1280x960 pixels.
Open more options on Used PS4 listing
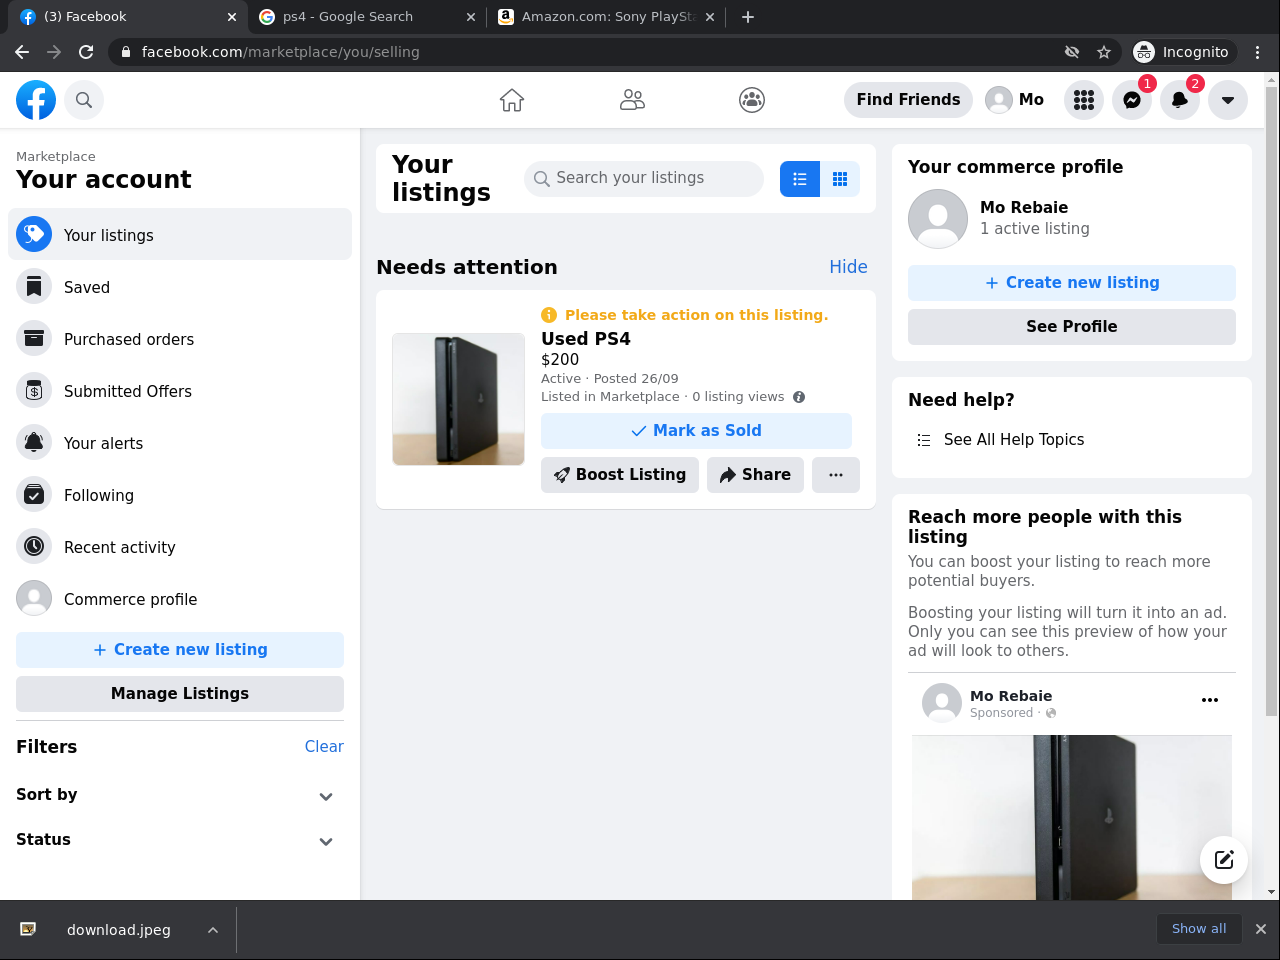click(x=836, y=475)
